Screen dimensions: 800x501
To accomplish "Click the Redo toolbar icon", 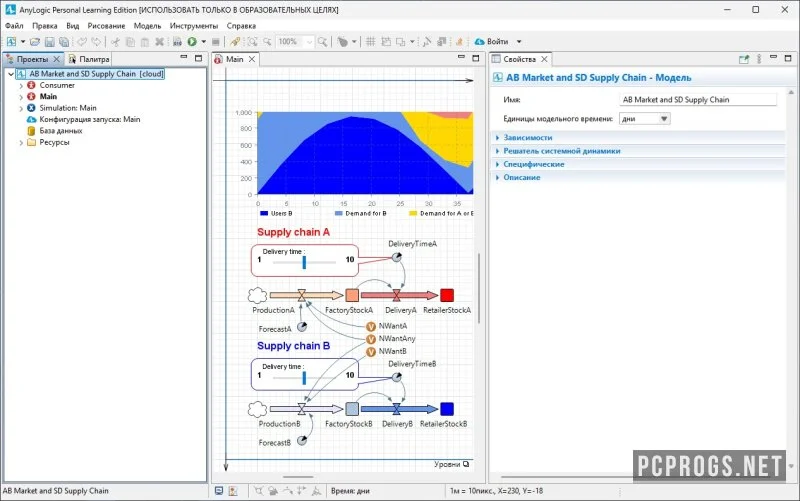I will (96, 41).
